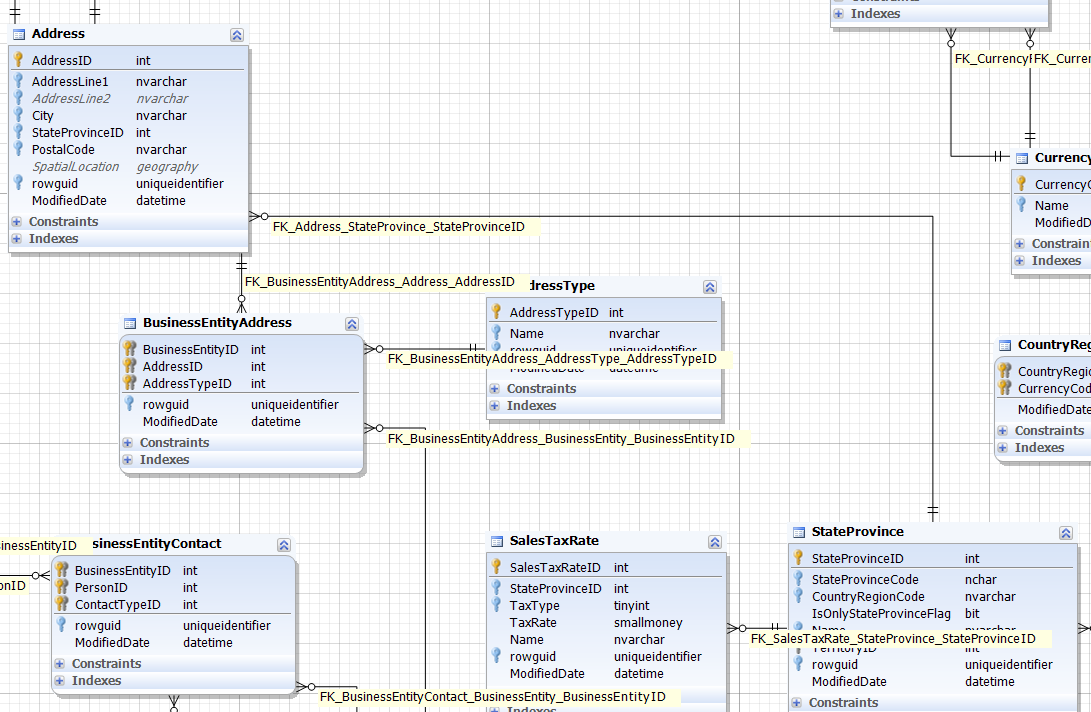1091x712 pixels.
Task: Collapse the AddressType table box
Action: pos(710,287)
